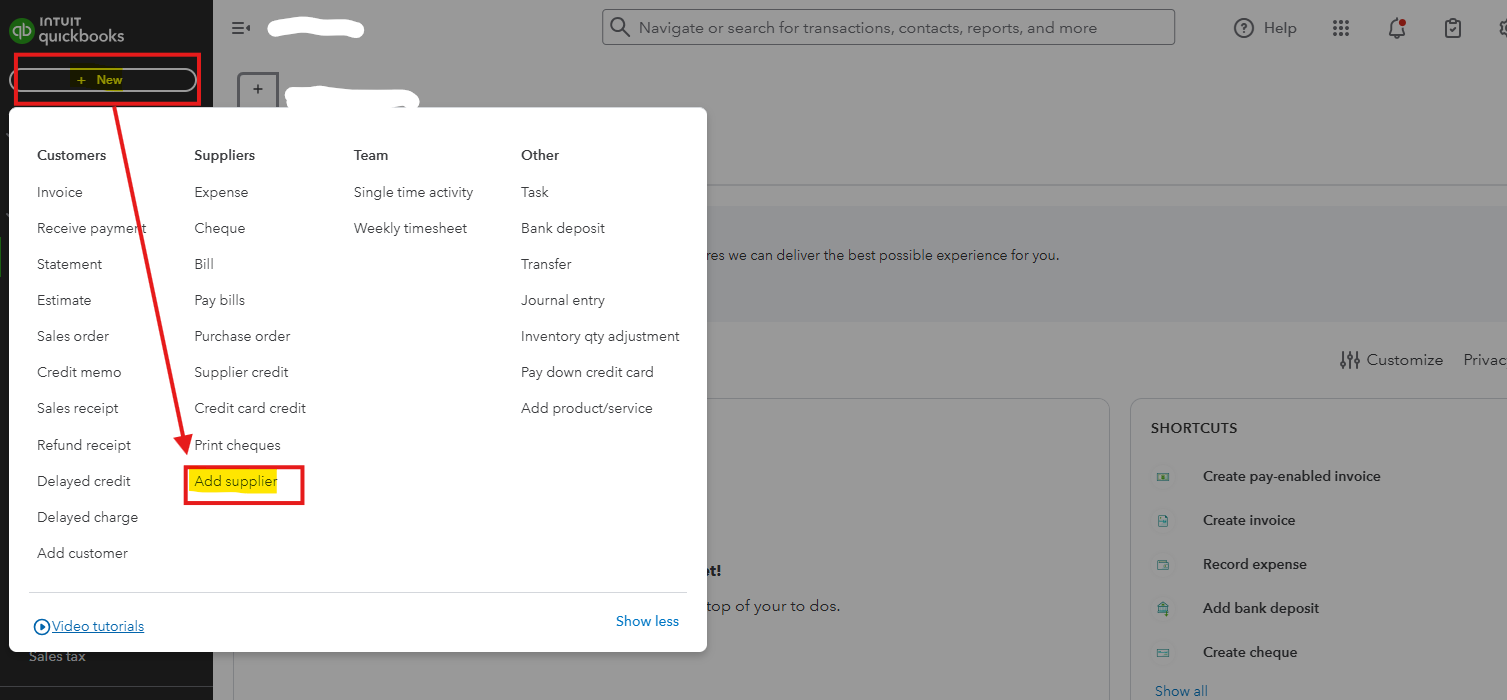The width and height of the screenshot is (1507, 700).
Task: Select Cheque under Suppliers
Action: 220,228
